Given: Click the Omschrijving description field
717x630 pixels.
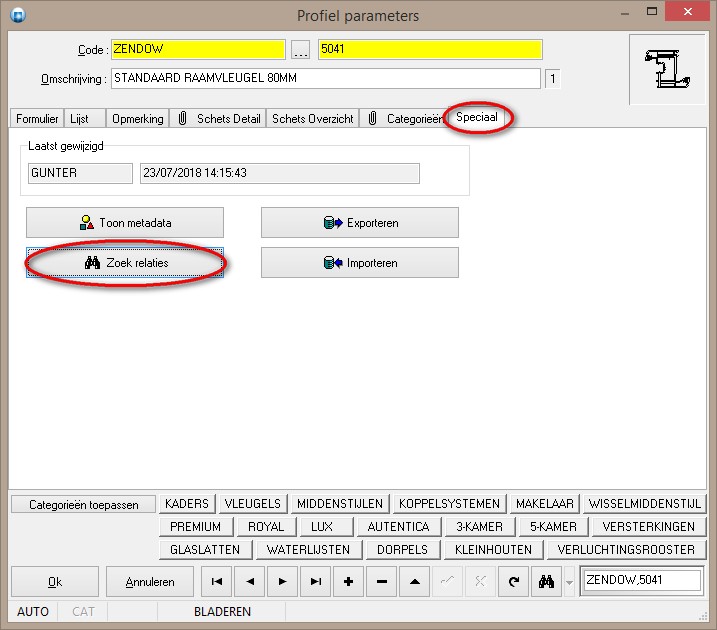Looking at the screenshot, I should [x=326, y=79].
